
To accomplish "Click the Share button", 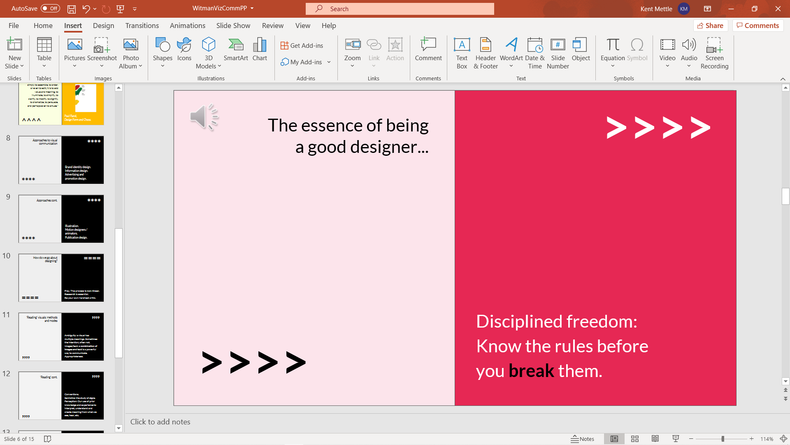I will [x=710, y=25].
